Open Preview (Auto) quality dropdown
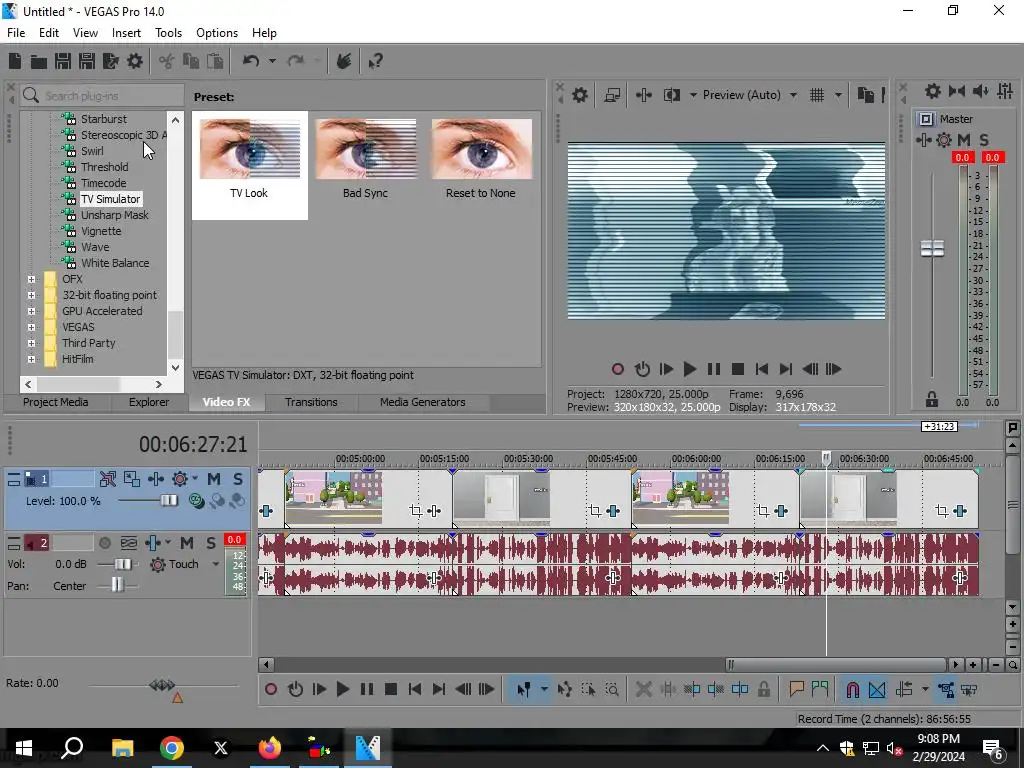1024x768 pixels. (x=793, y=95)
